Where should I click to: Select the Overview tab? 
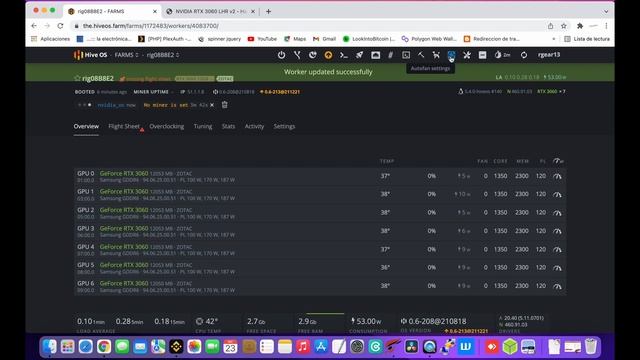[86, 127]
